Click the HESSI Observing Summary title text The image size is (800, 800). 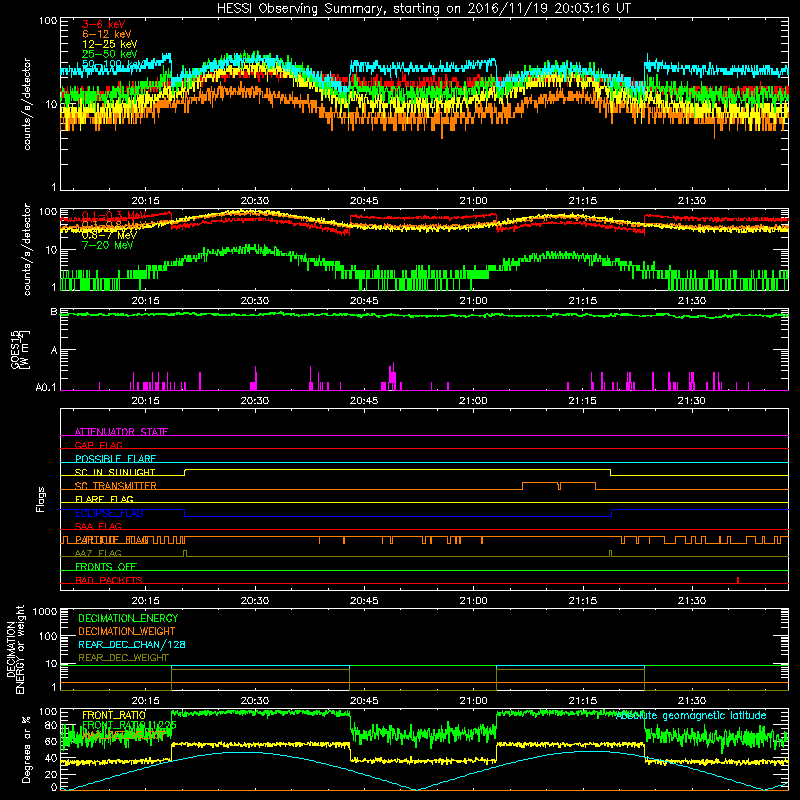(424, 9)
